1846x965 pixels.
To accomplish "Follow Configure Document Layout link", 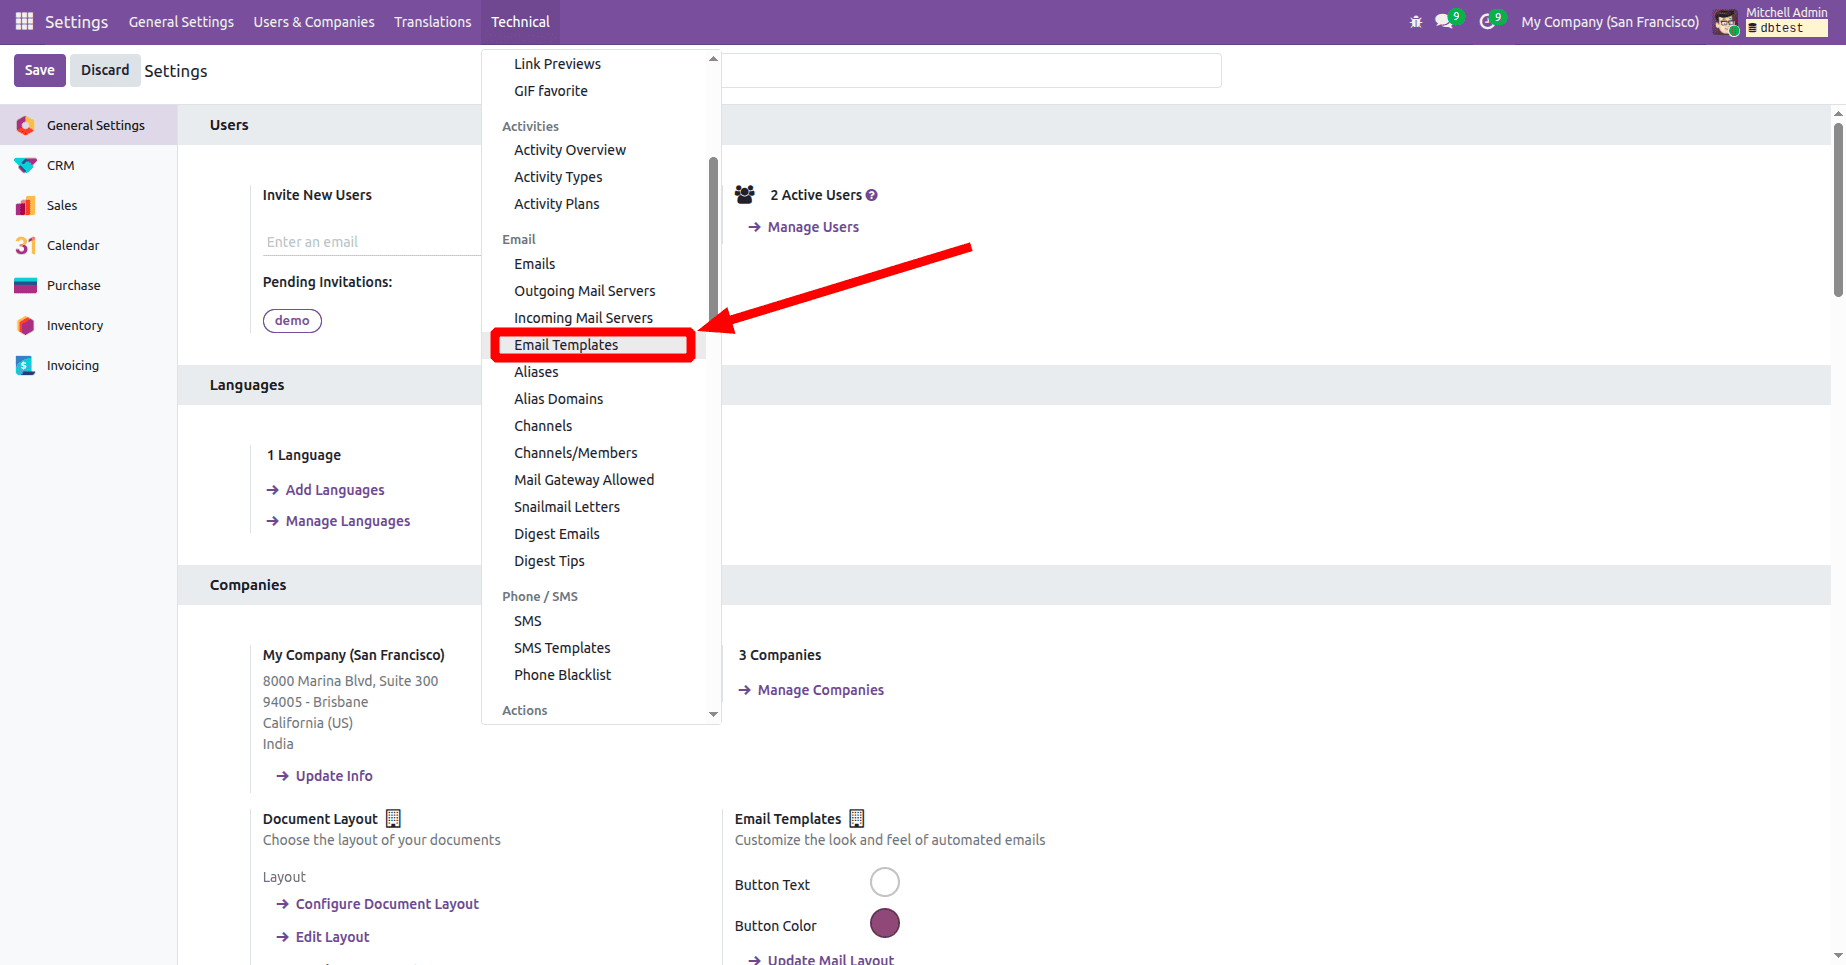I will point(377,904).
